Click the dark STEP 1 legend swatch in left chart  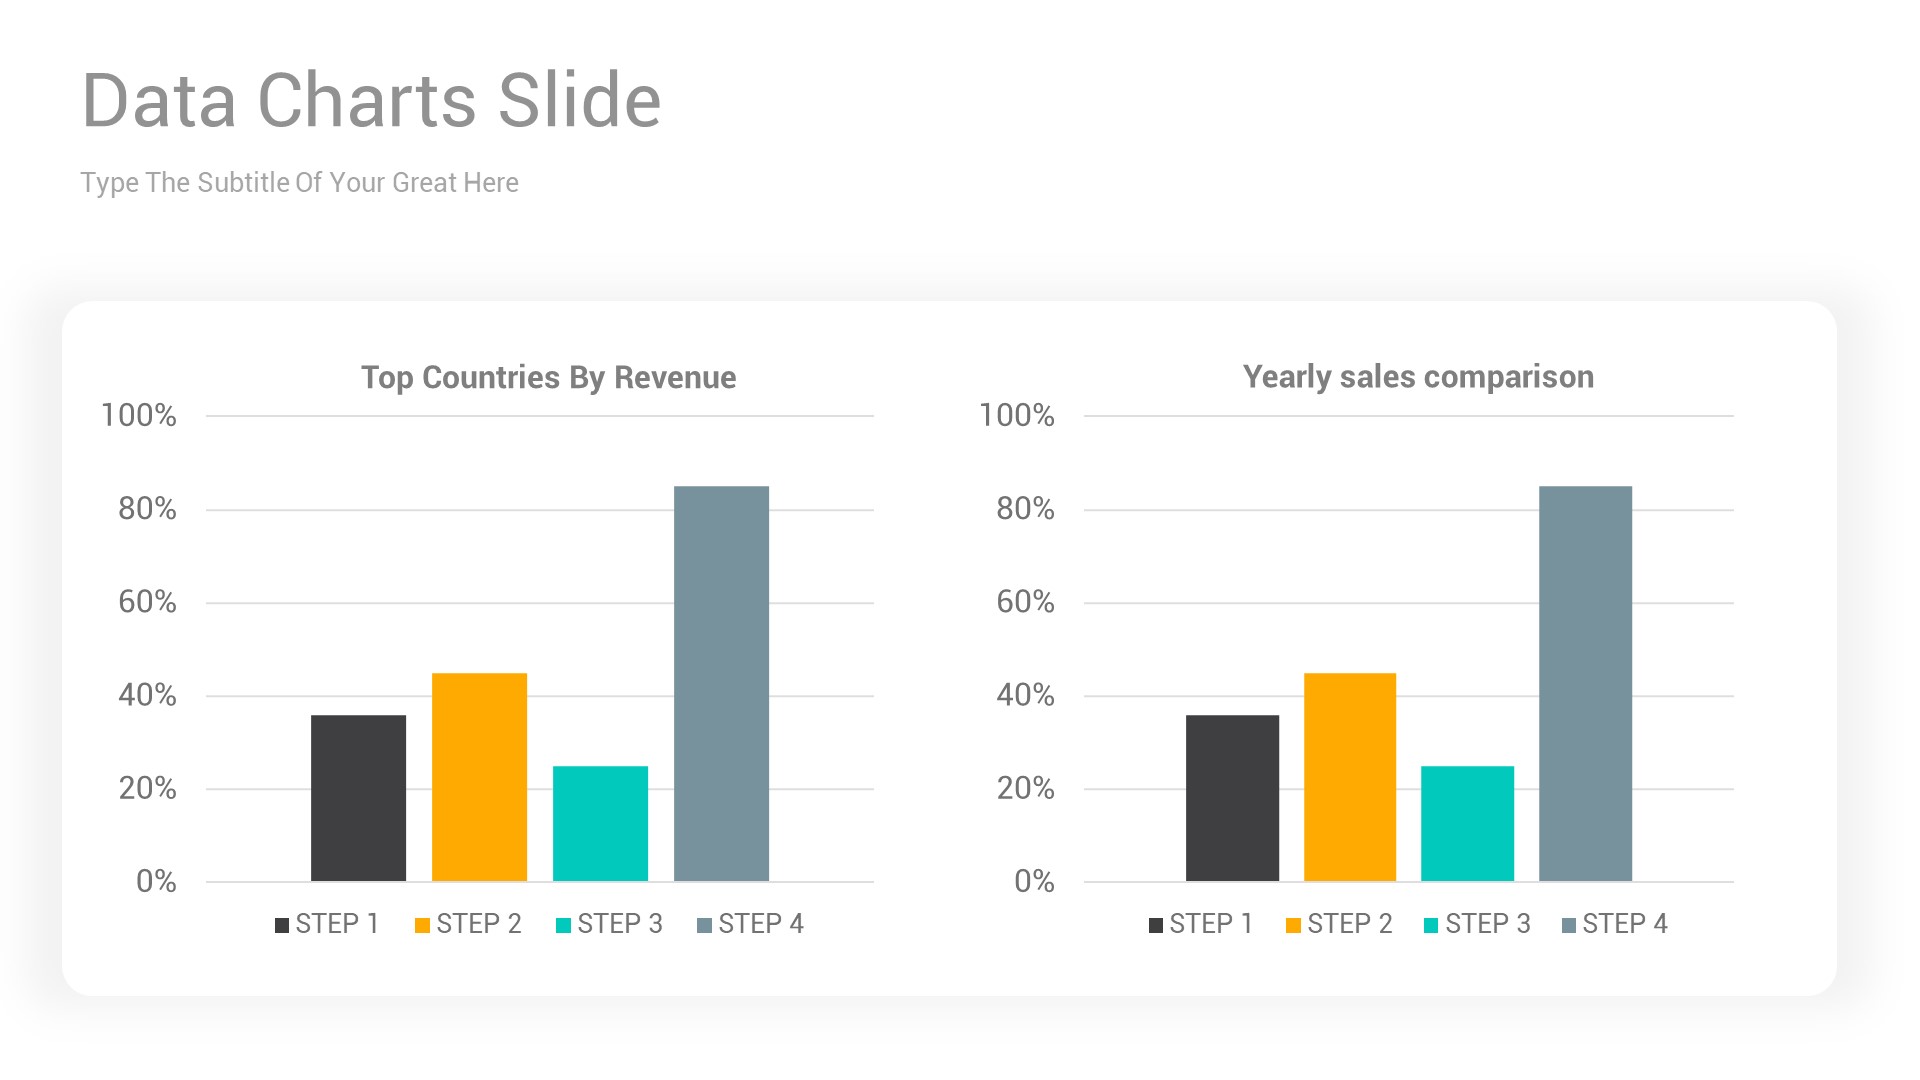pyautogui.click(x=282, y=925)
